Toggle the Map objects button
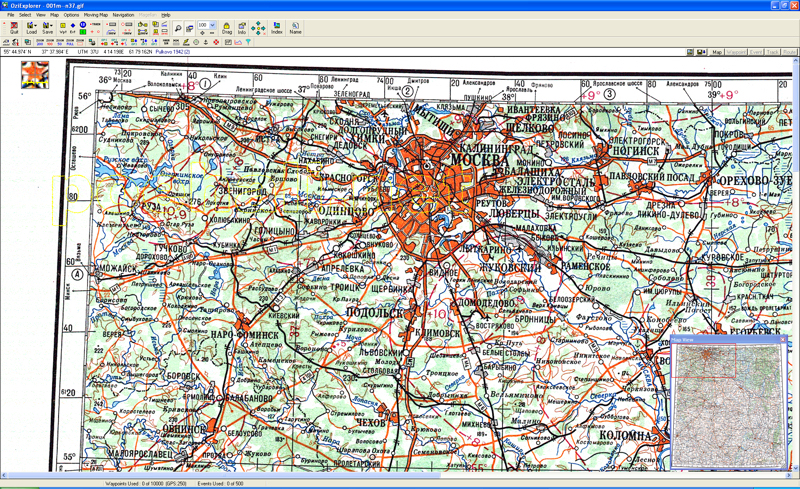Viewport: 800px width, 489px height. 717,52
